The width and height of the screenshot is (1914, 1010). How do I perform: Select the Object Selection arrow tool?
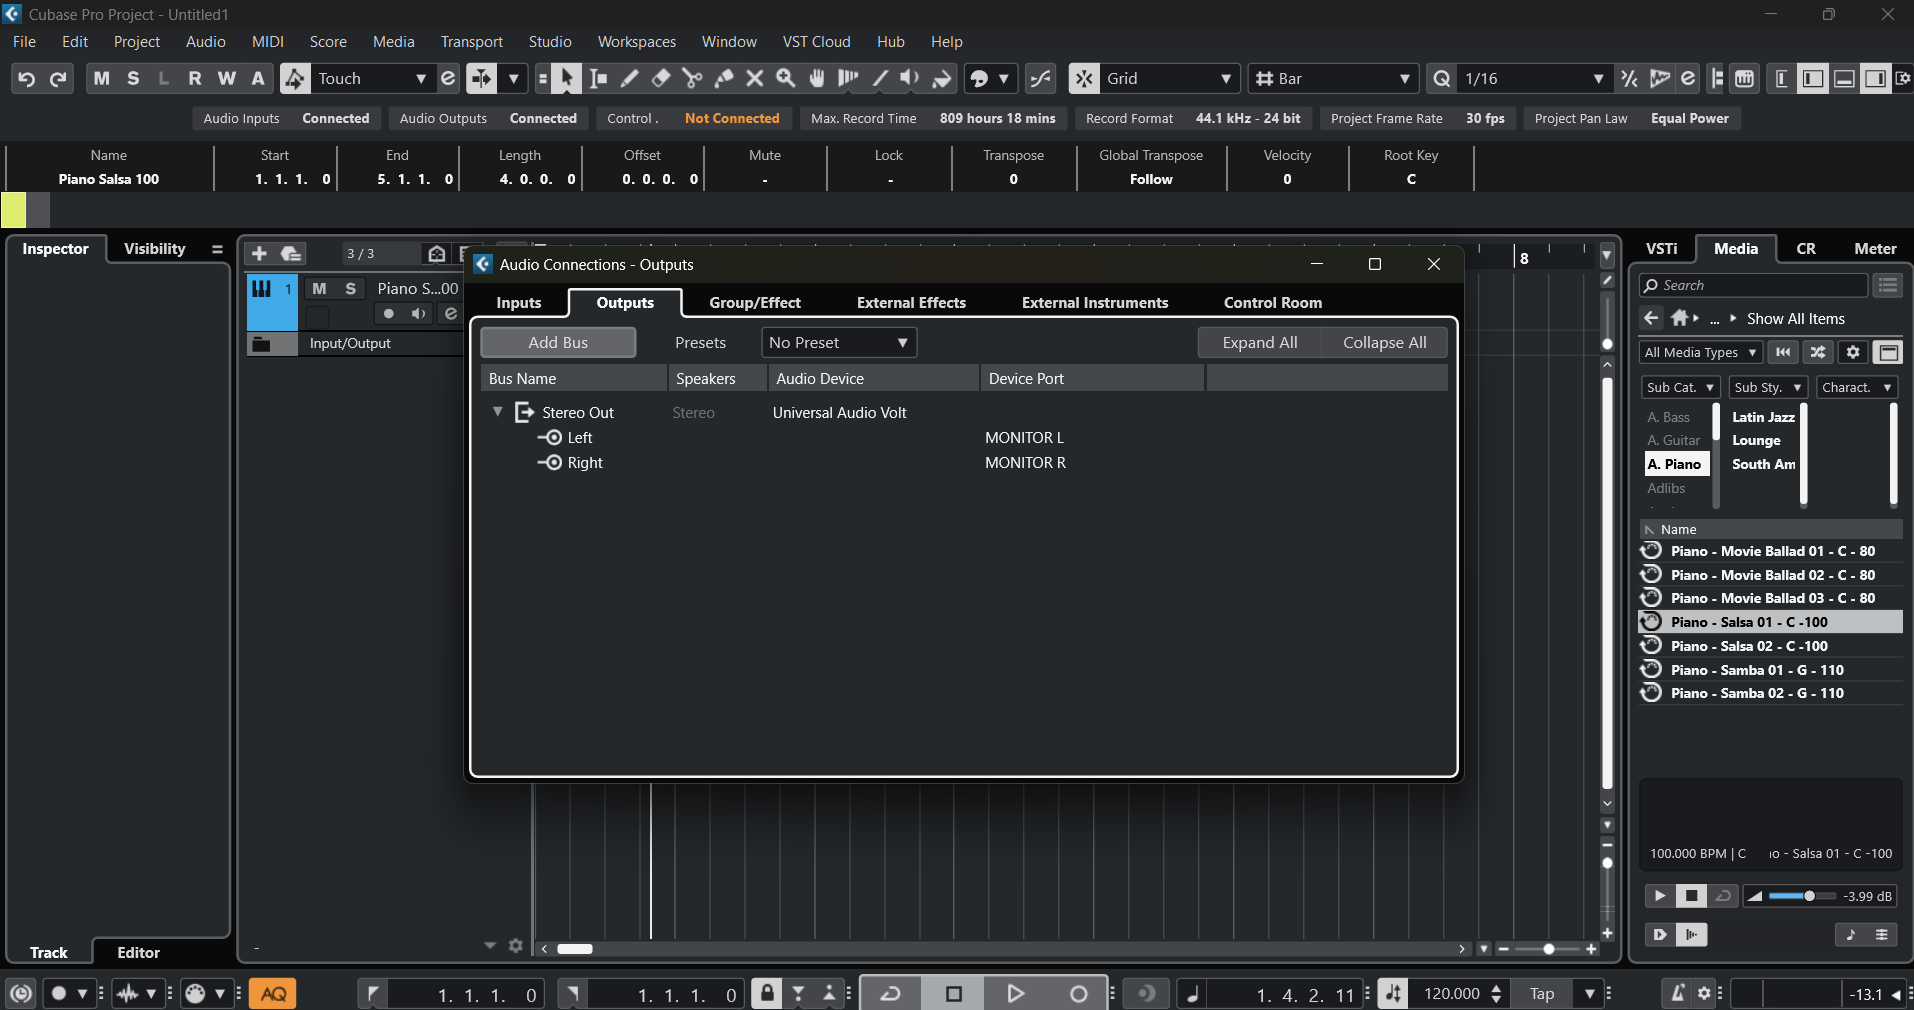click(567, 79)
